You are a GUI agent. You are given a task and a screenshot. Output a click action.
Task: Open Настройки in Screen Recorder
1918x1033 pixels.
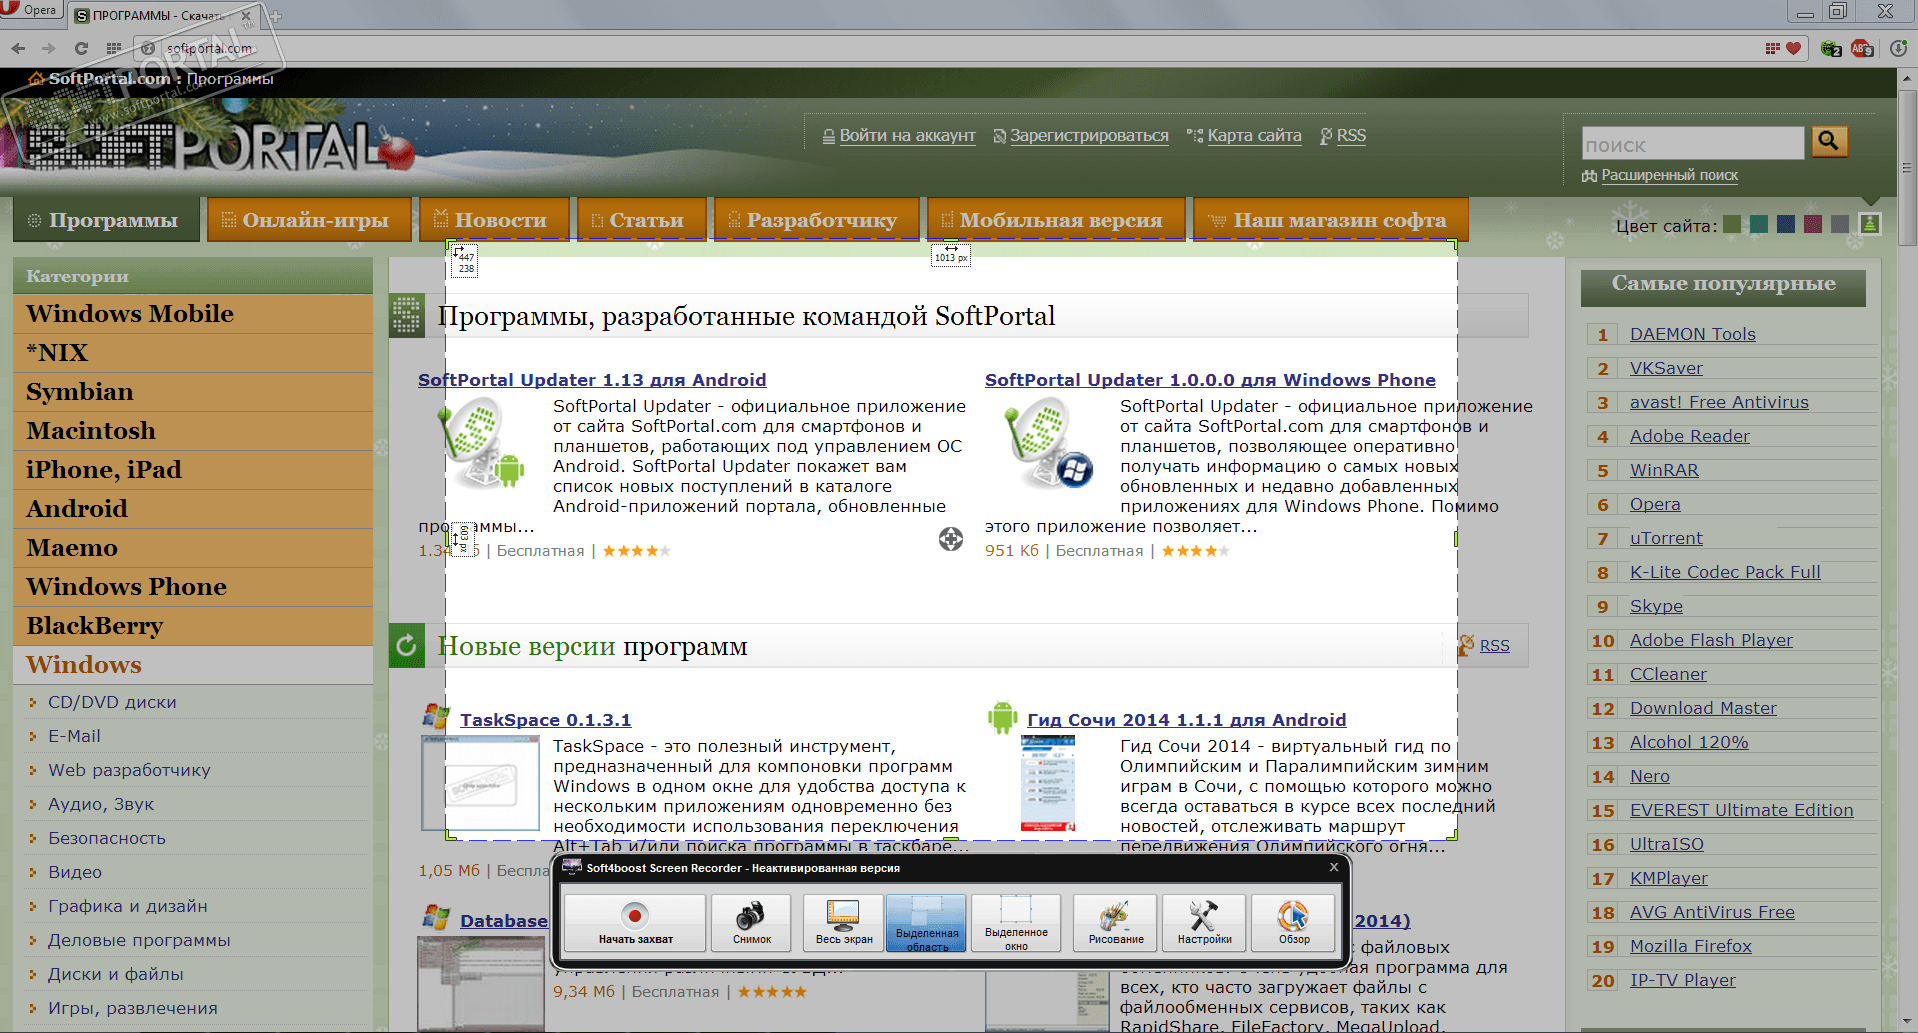coord(1204,922)
